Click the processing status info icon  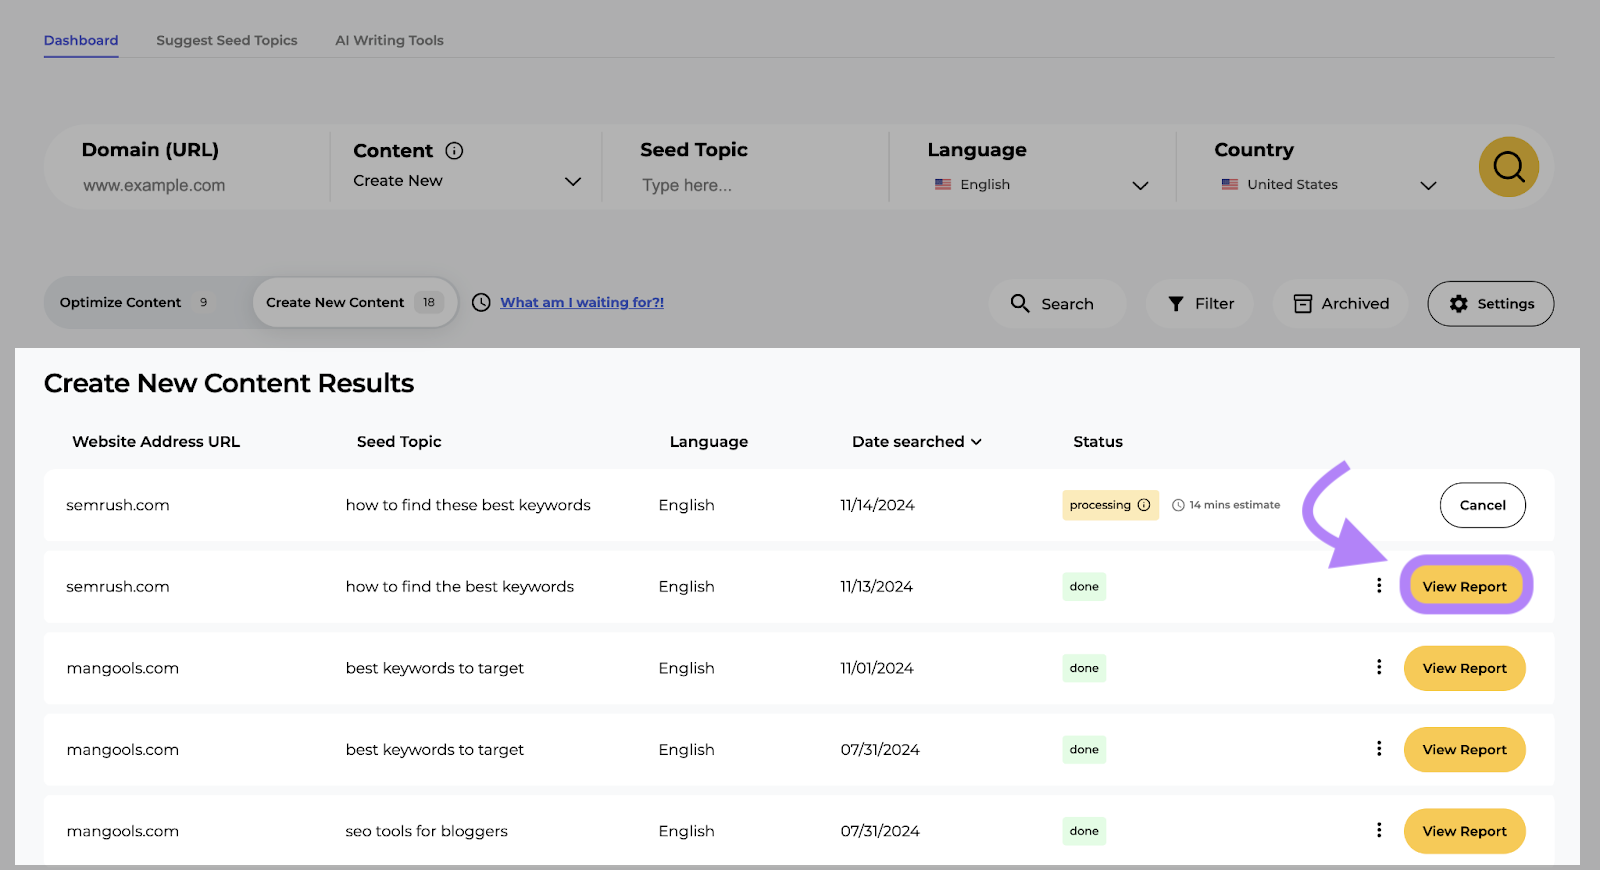(1144, 505)
